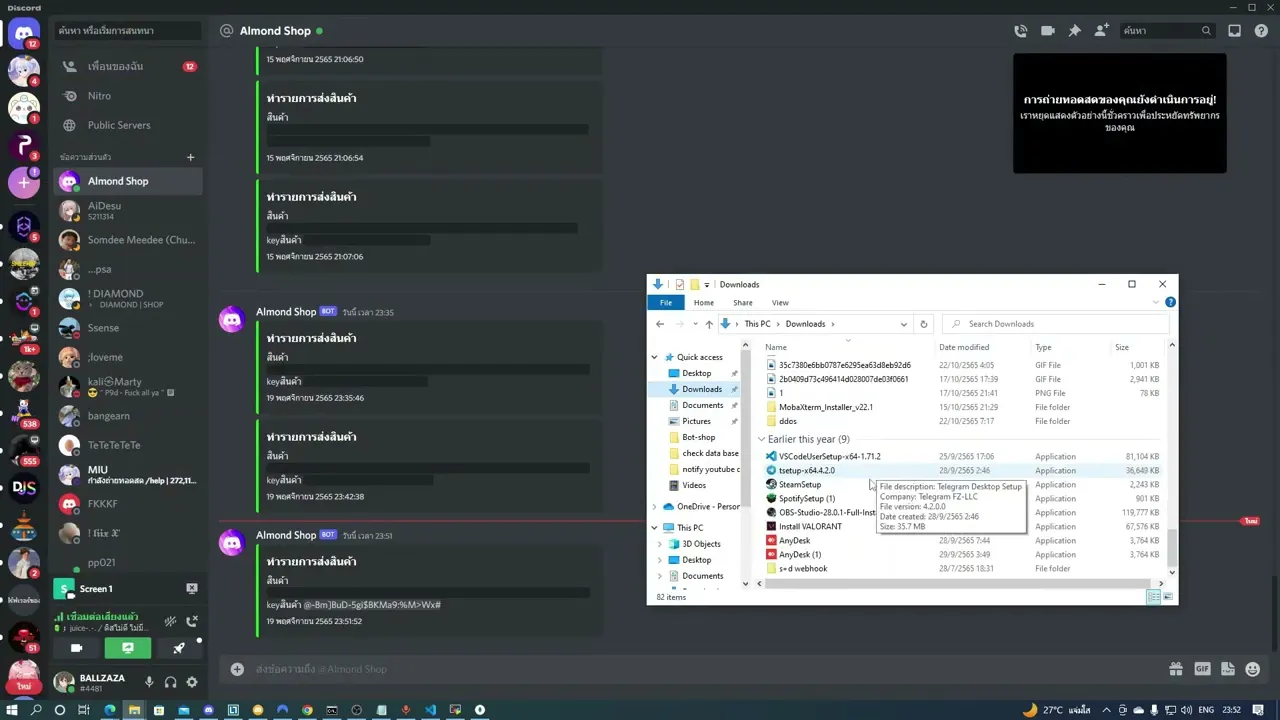The width and height of the screenshot is (1280, 720).
Task: Expand the 3D Objects tree node
Action: 661,544
